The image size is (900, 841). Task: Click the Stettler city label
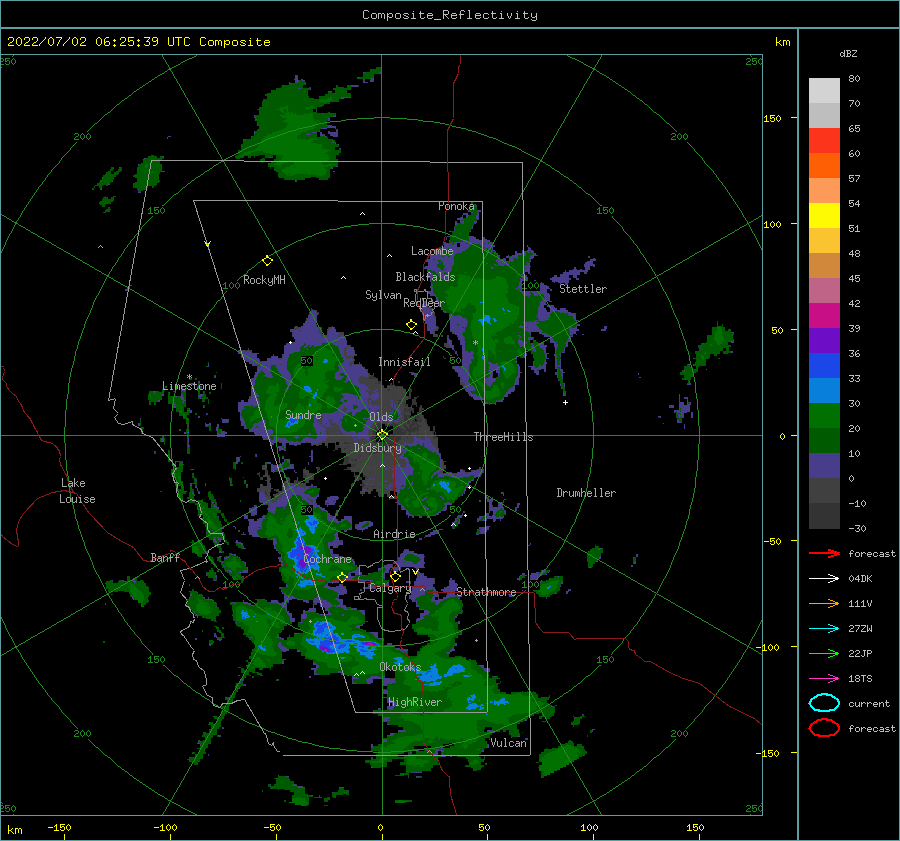(x=583, y=289)
